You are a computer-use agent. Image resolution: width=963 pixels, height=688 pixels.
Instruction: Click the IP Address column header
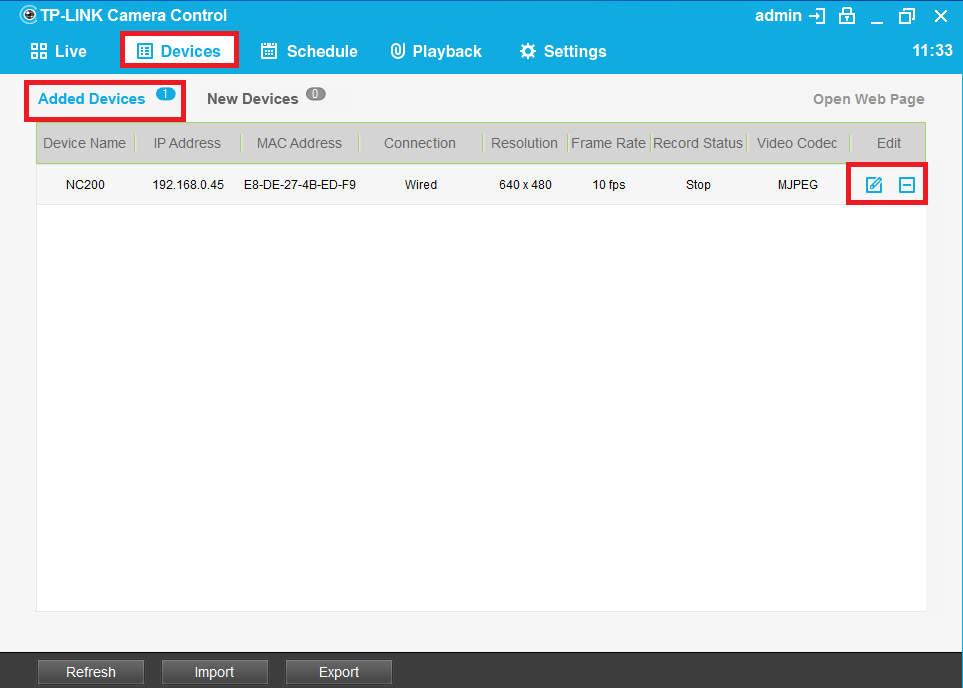187,143
